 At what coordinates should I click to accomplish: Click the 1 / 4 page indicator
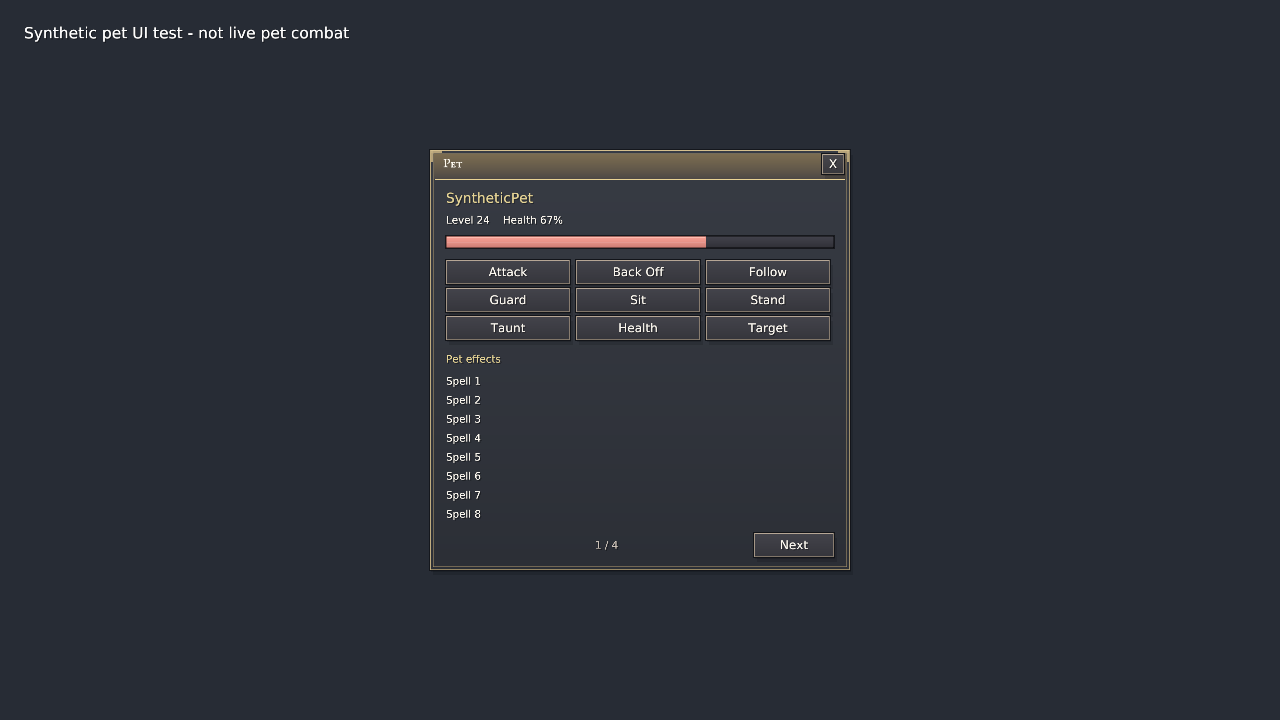606,545
